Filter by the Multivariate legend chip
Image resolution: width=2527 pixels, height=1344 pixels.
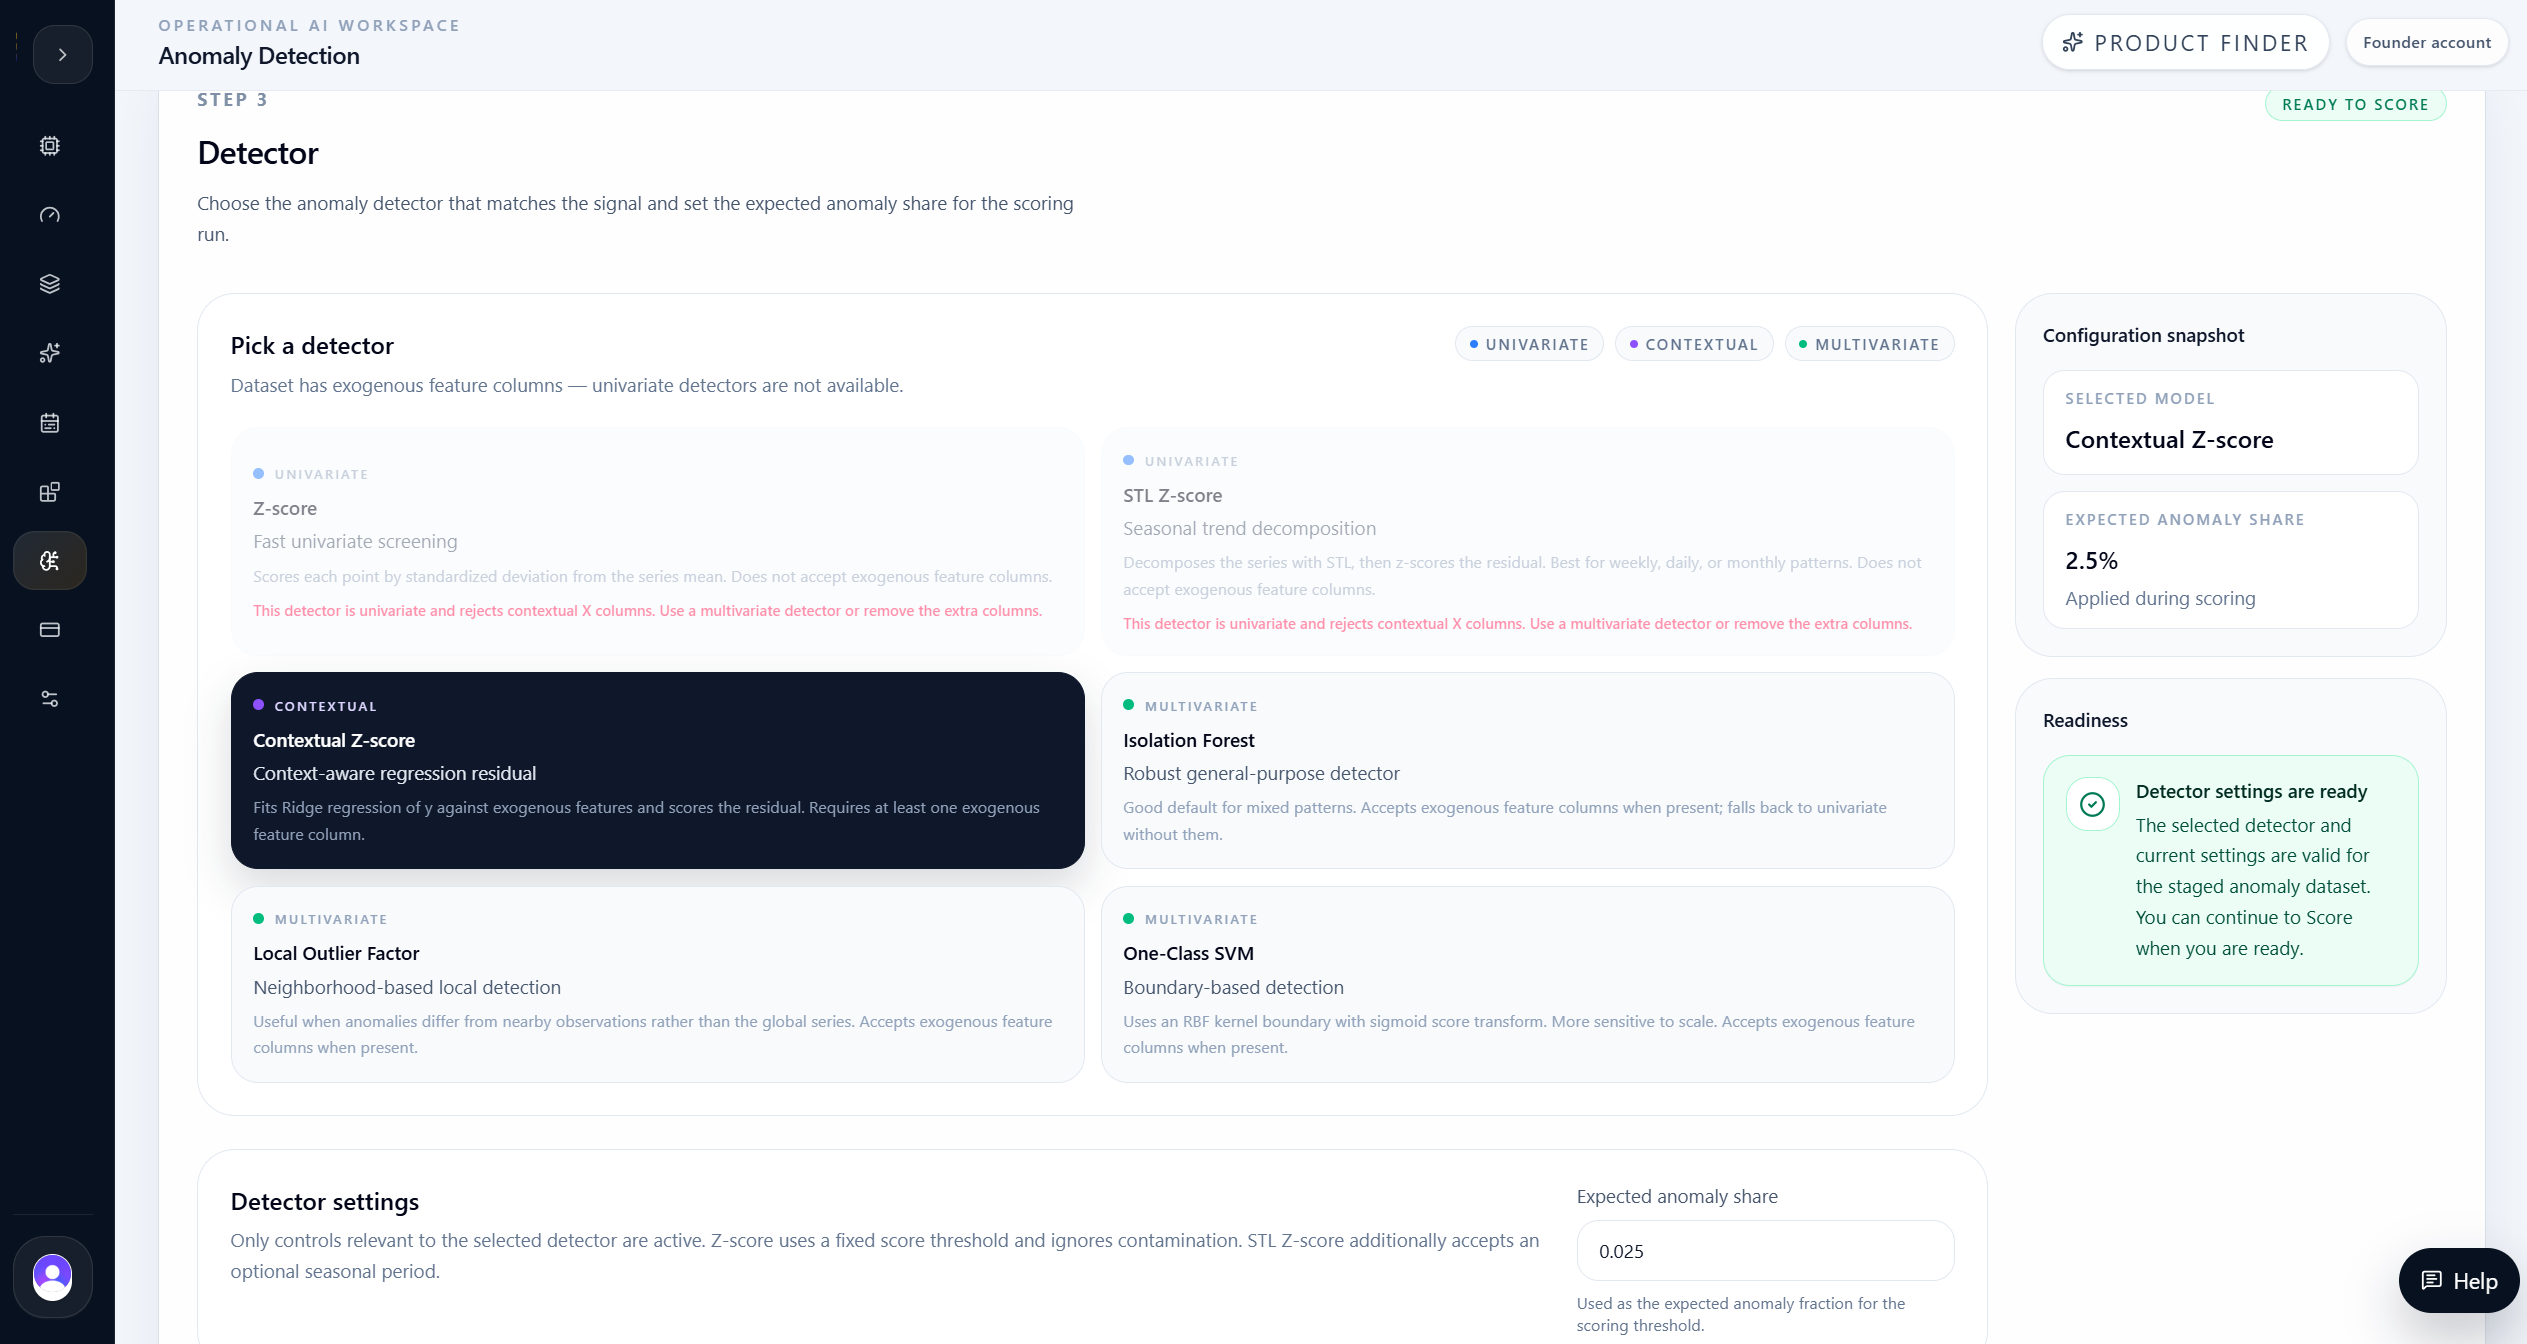1869,344
